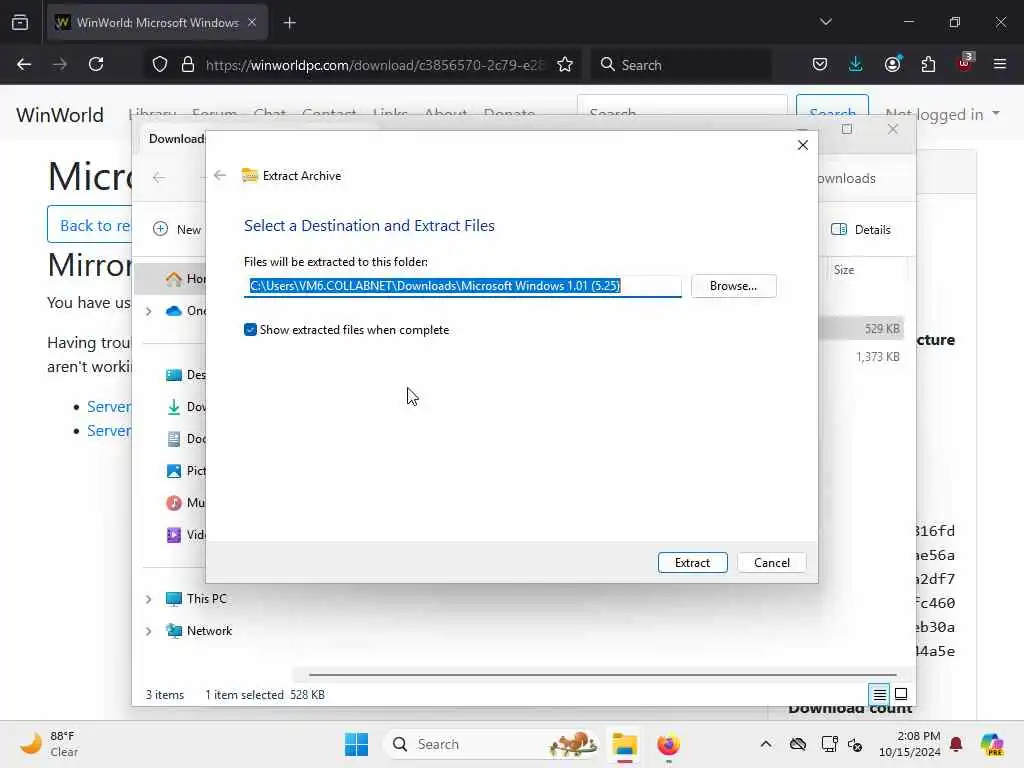
Task: Open the Windows Start menu
Action: pyautogui.click(x=357, y=744)
